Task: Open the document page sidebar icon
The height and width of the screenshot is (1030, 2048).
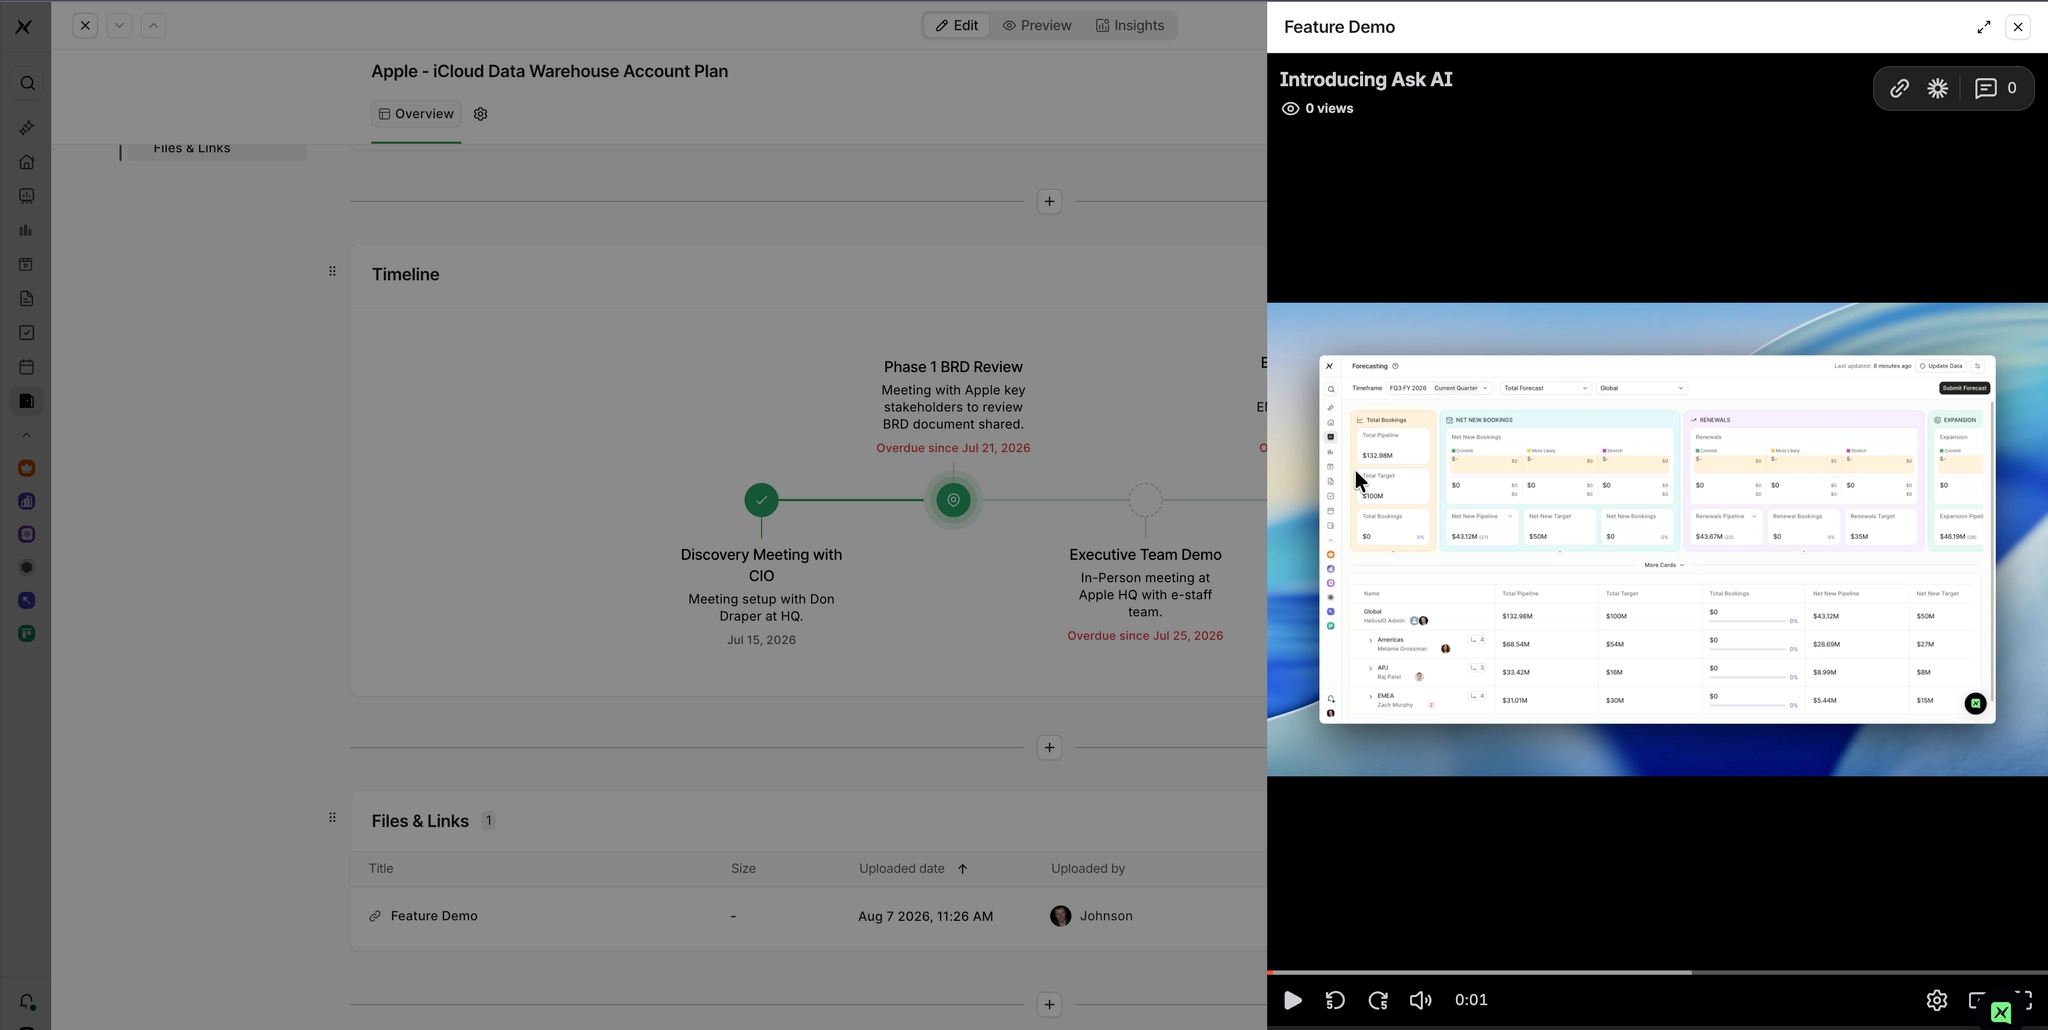Action: coord(27,299)
